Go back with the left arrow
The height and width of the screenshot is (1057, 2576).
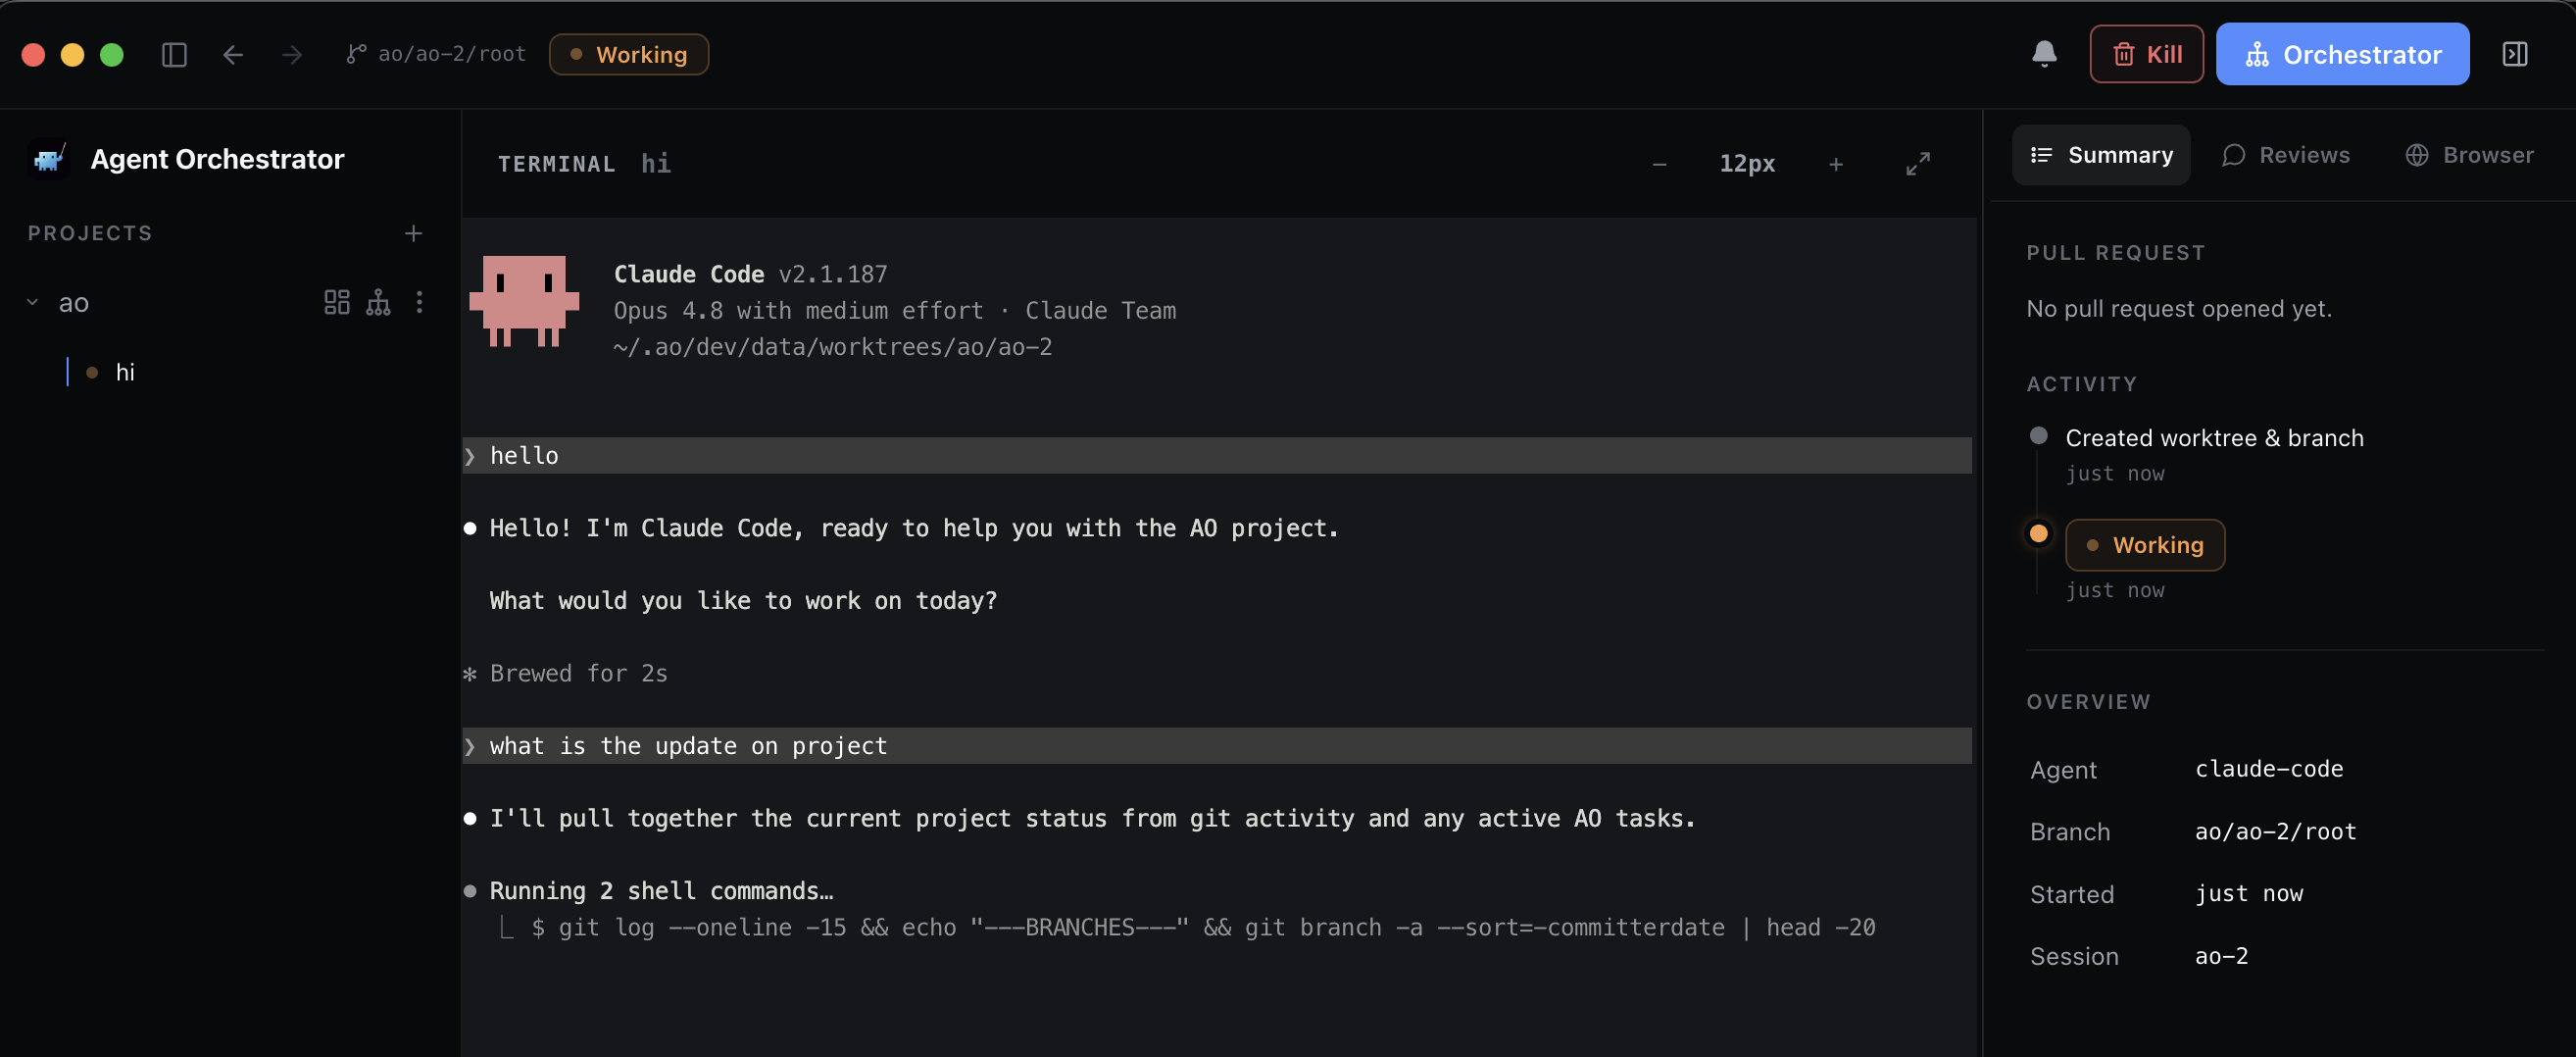(x=233, y=54)
